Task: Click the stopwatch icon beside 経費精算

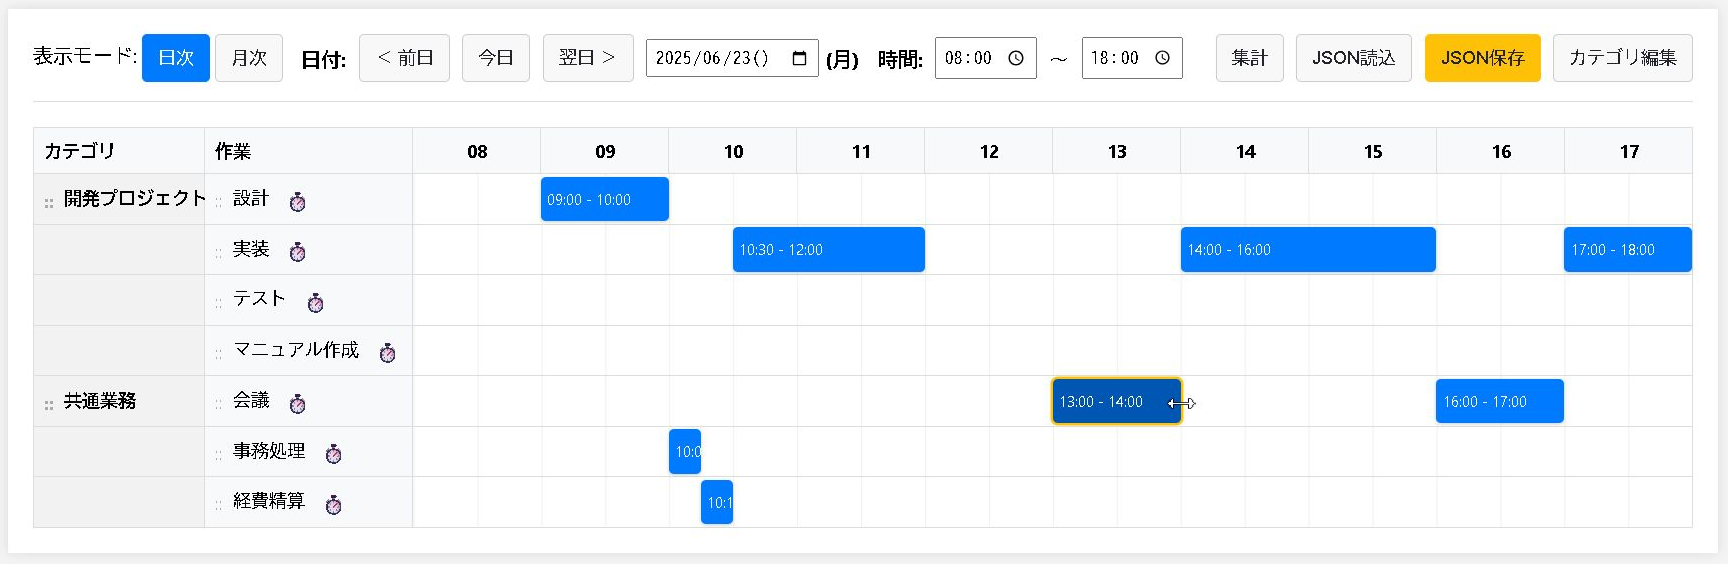Action: click(x=334, y=505)
